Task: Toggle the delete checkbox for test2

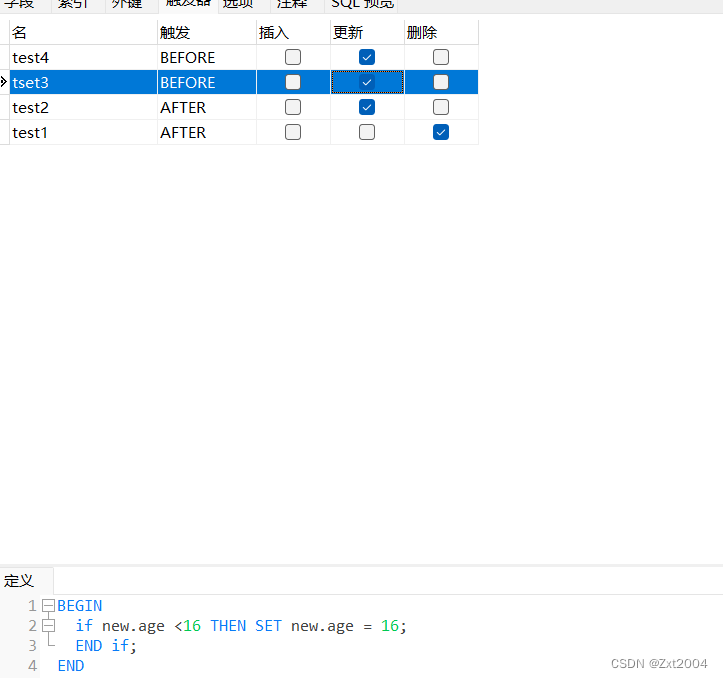Action: click(x=441, y=107)
